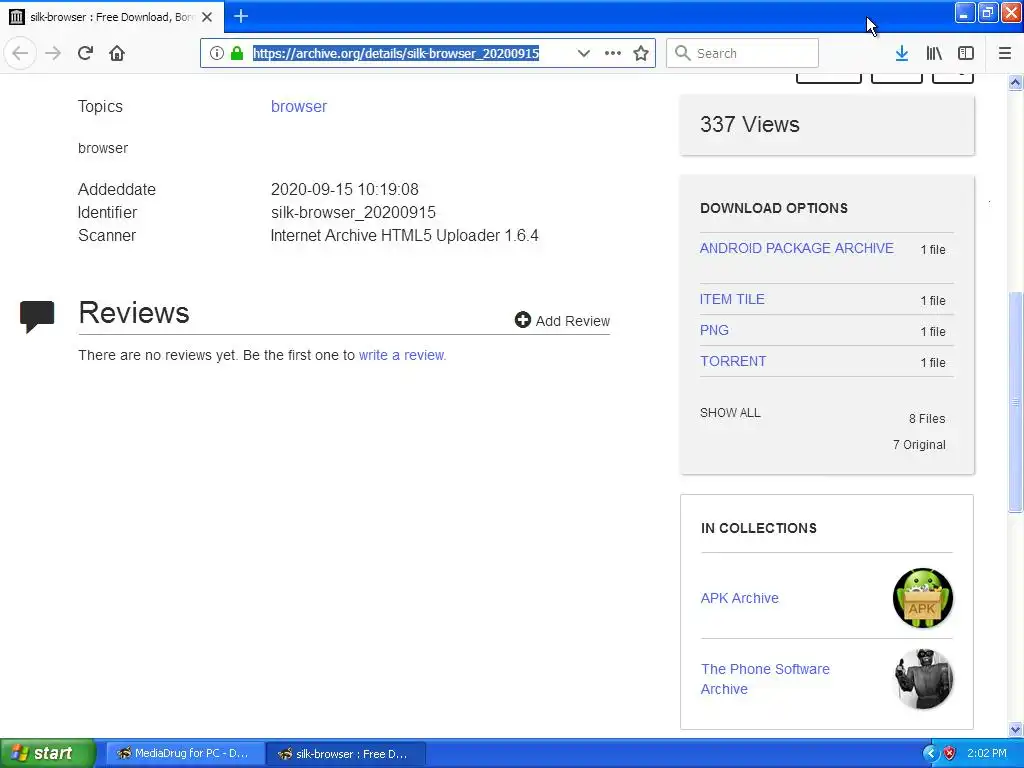Open the Downloads arrow panel
Viewport: 1024px width, 768px height.
pyautogui.click(x=902, y=53)
